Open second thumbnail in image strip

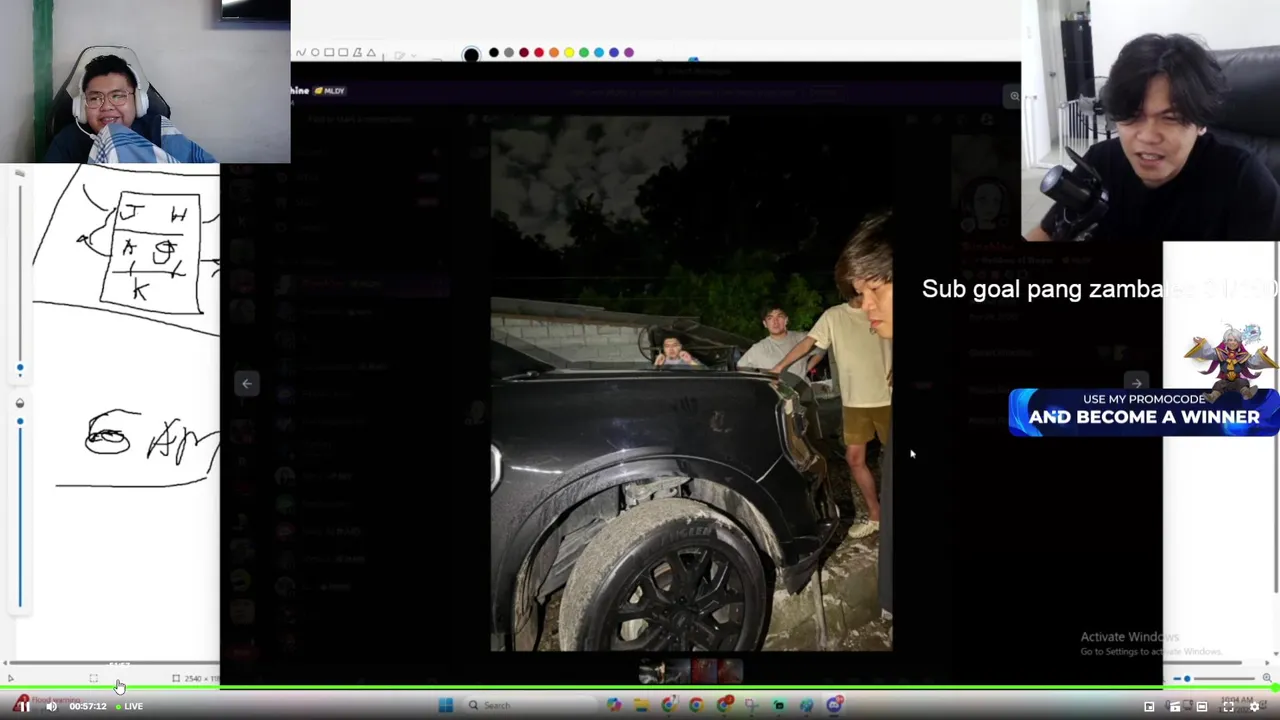click(x=677, y=671)
